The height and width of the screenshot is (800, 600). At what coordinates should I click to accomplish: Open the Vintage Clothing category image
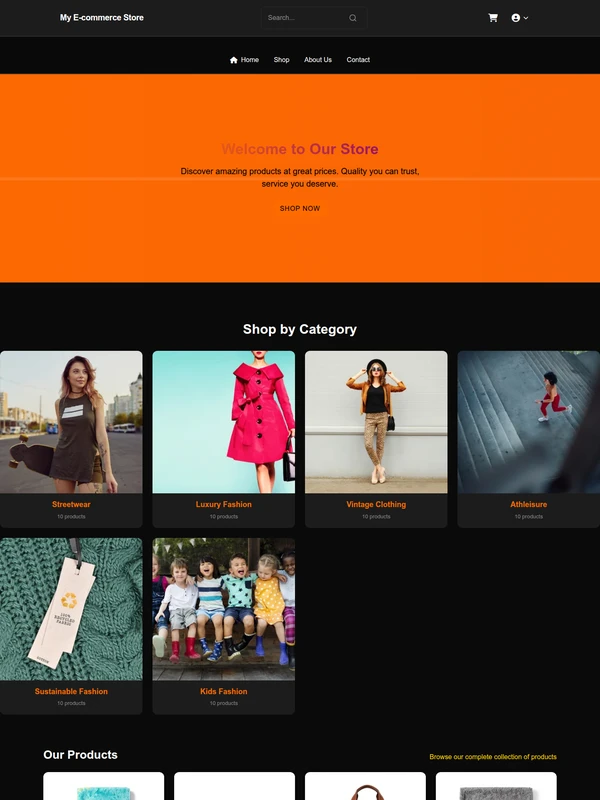point(376,422)
